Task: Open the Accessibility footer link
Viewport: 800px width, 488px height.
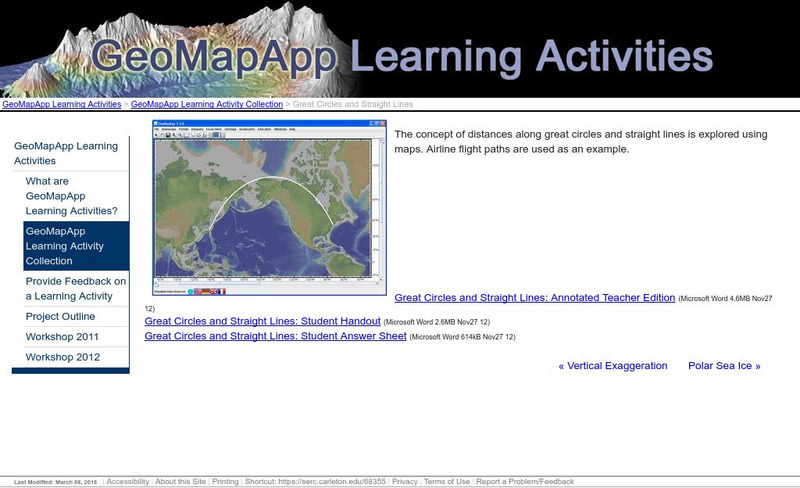Action: pyautogui.click(x=128, y=481)
